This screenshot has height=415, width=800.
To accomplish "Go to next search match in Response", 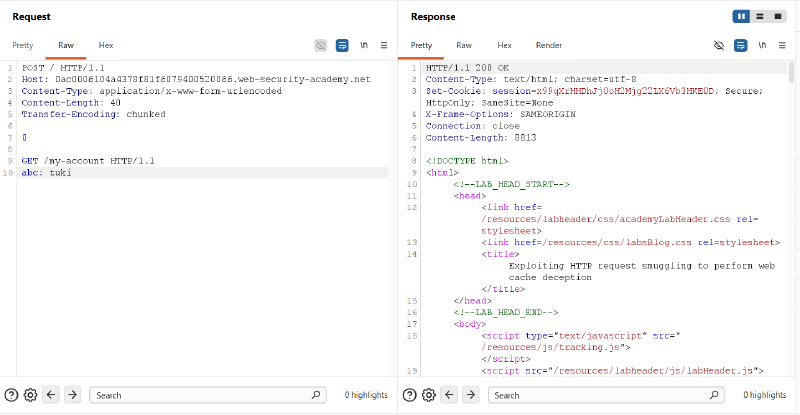I will click(470, 395).
